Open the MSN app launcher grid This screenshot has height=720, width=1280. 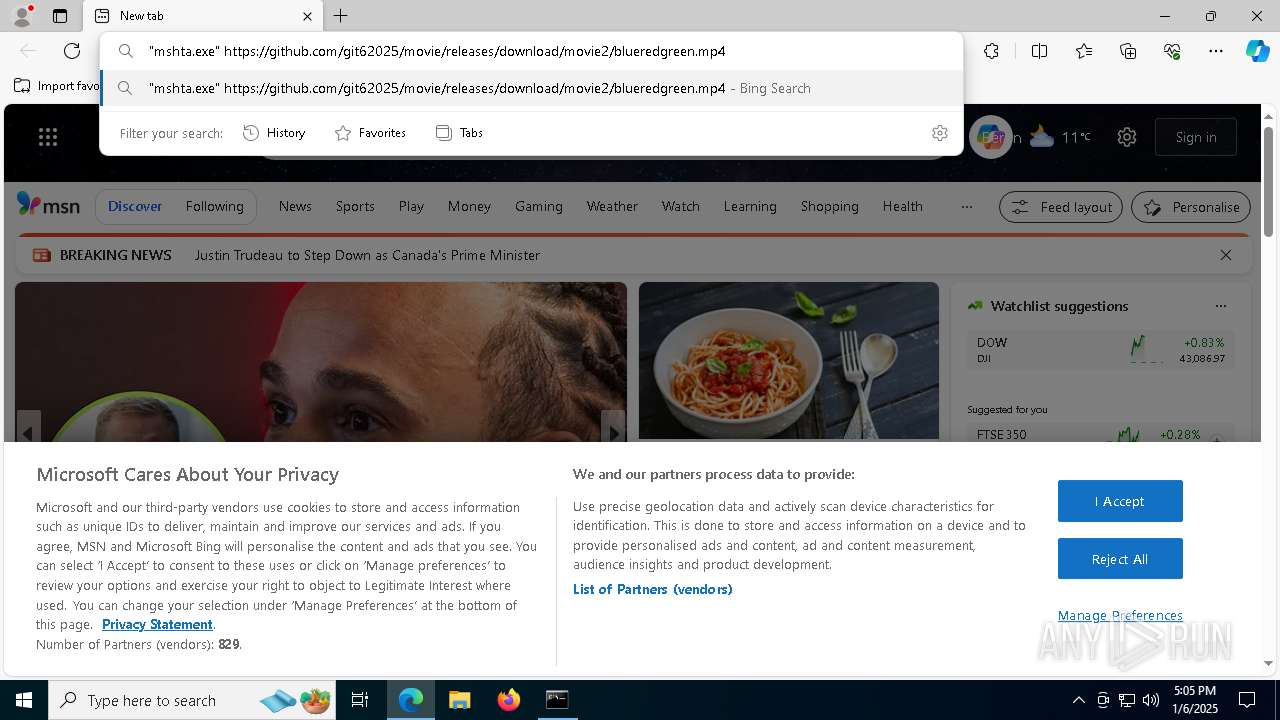pyautogui.click(x=48, y=137)
